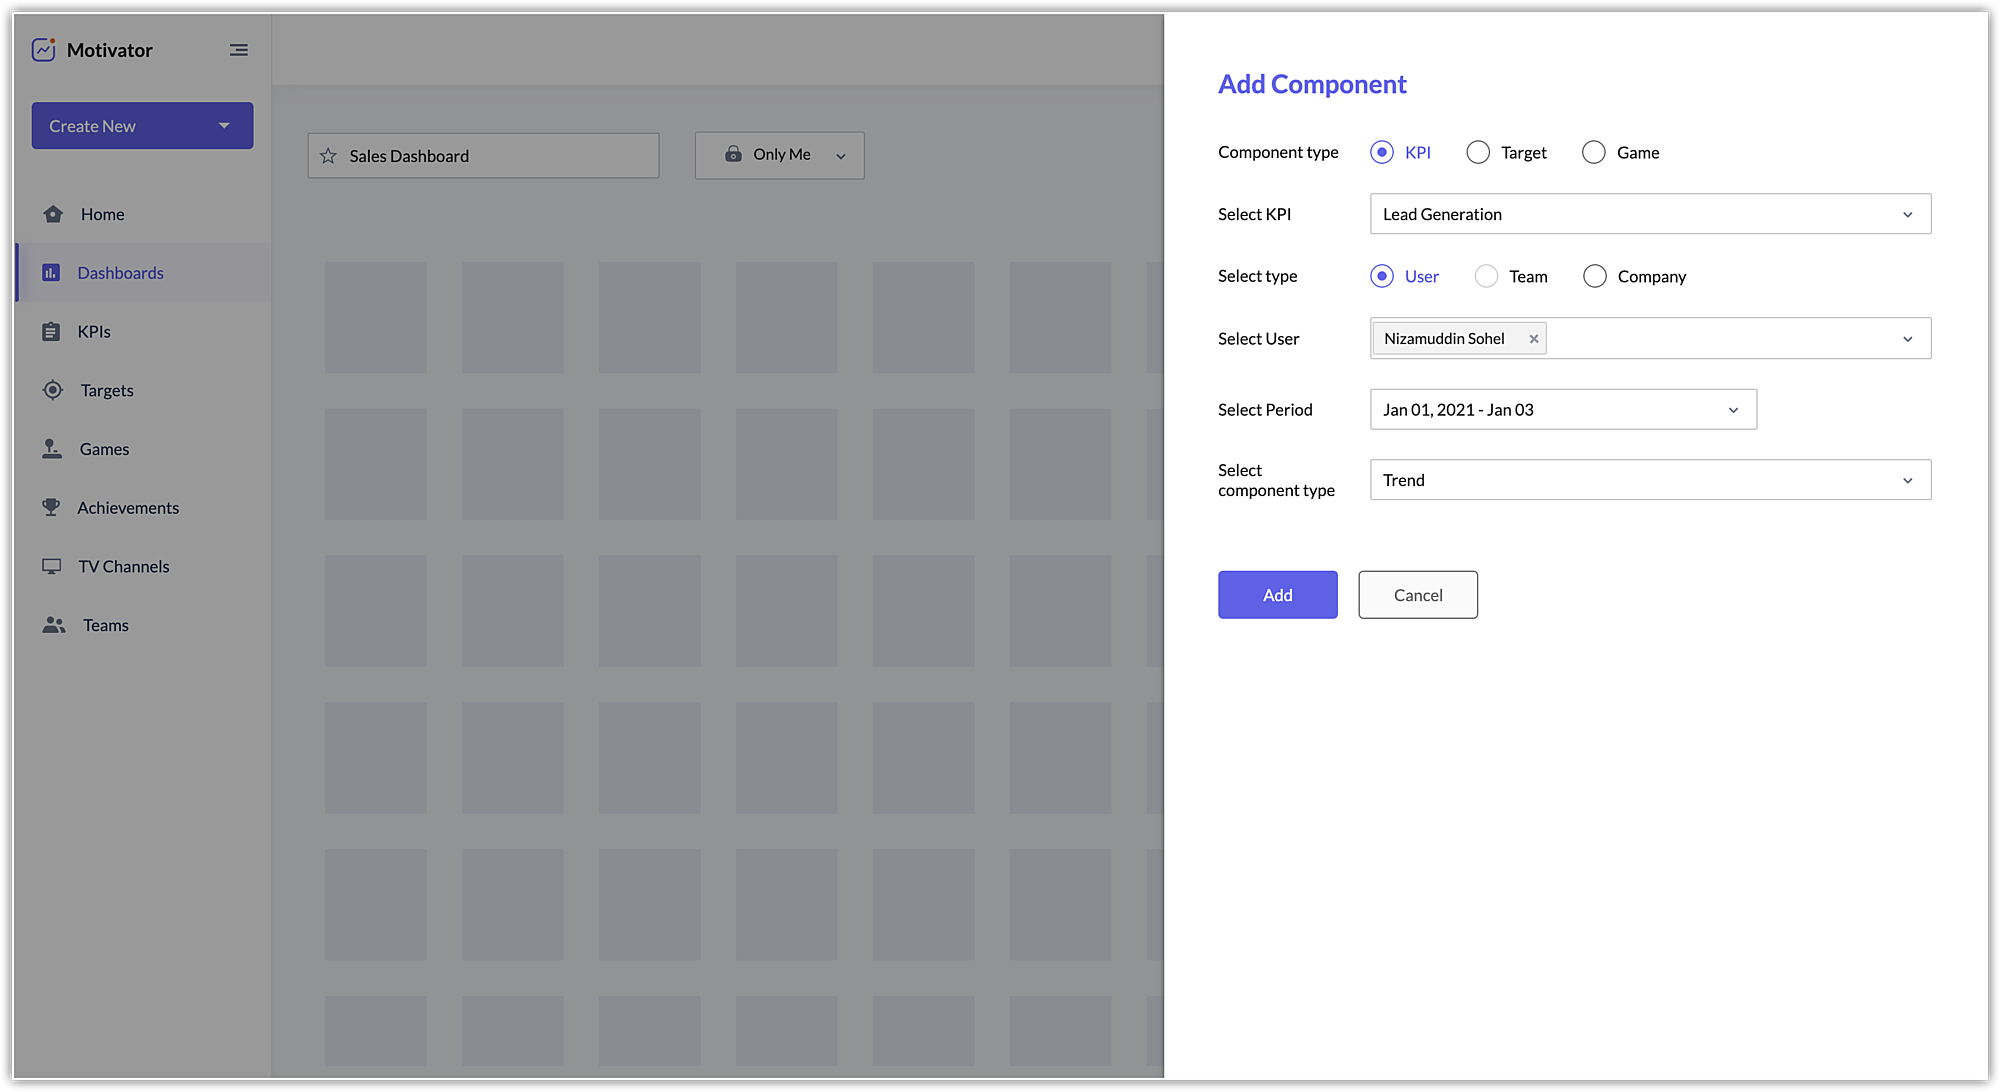This screenshot has width=2000, height=1092.
Task: Click the Home house icon
Action: pyautogui.click(x=53, y=214)
